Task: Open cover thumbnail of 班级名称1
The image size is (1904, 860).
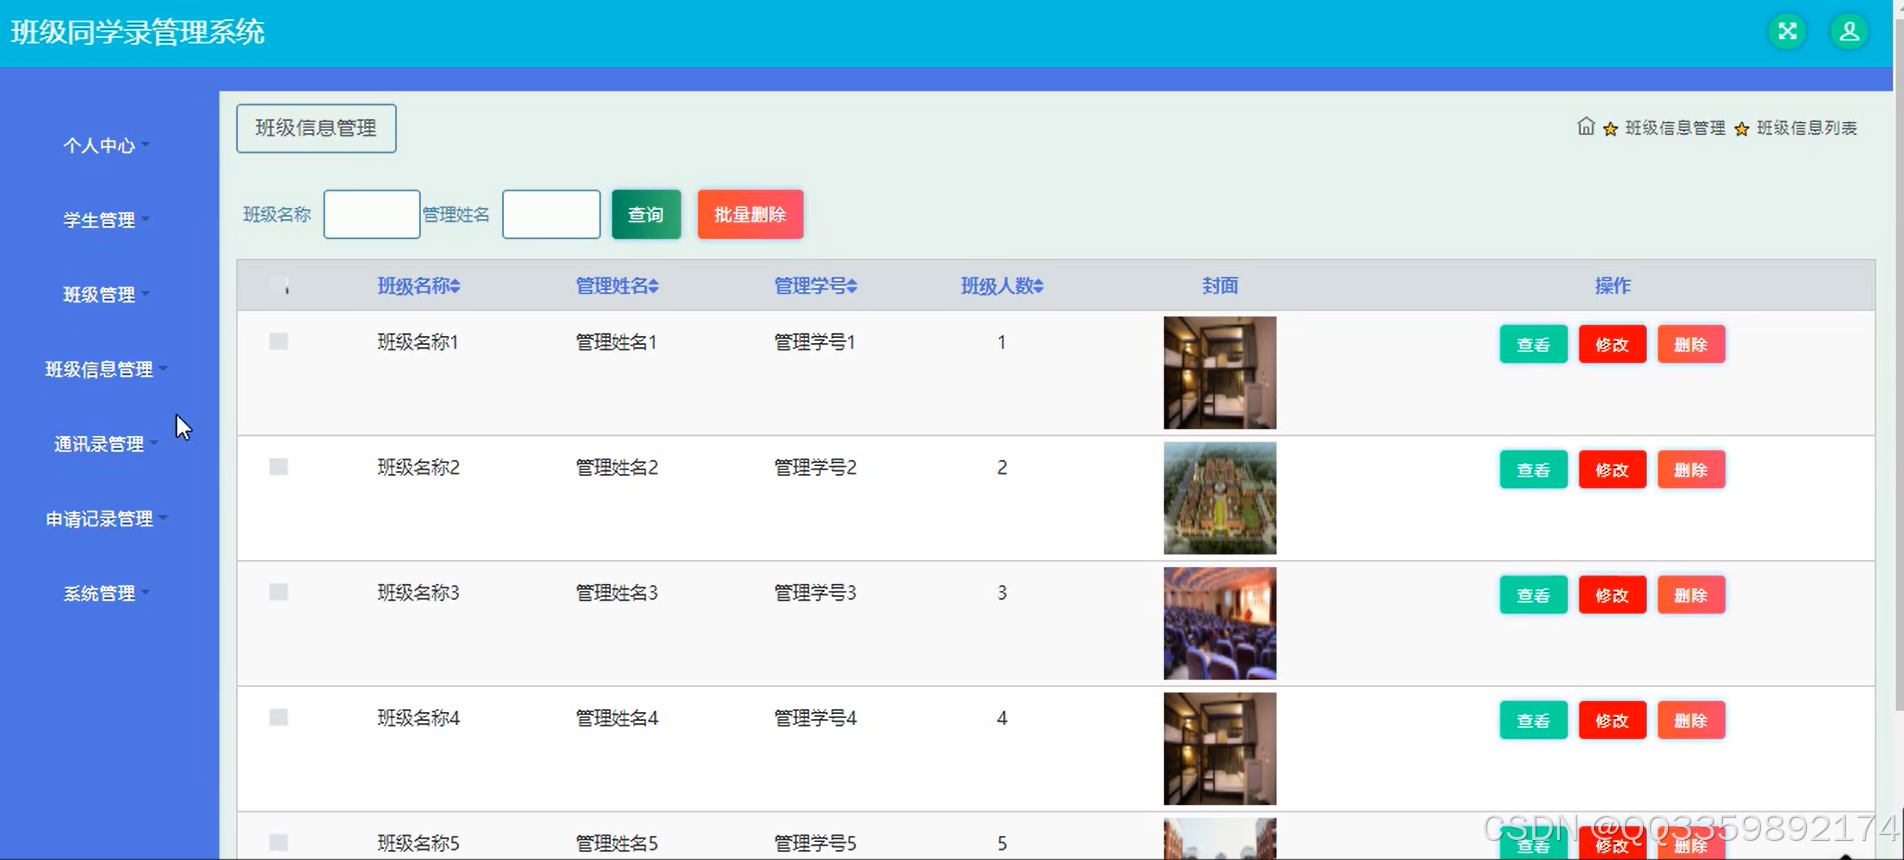Action: coord(1220,373)
